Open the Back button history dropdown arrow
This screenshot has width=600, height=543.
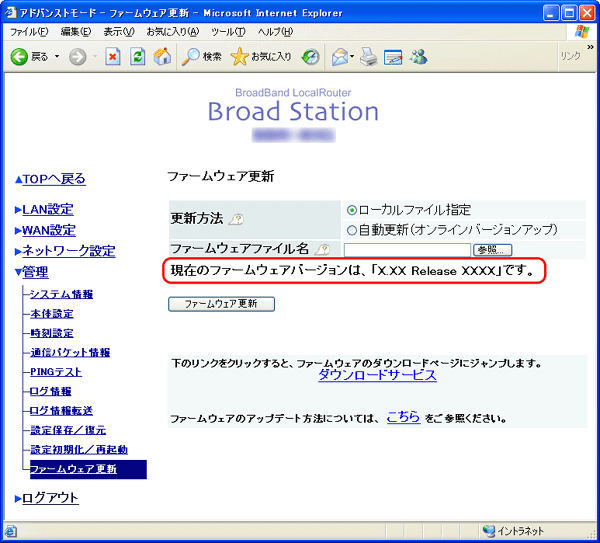coord(57,57)
